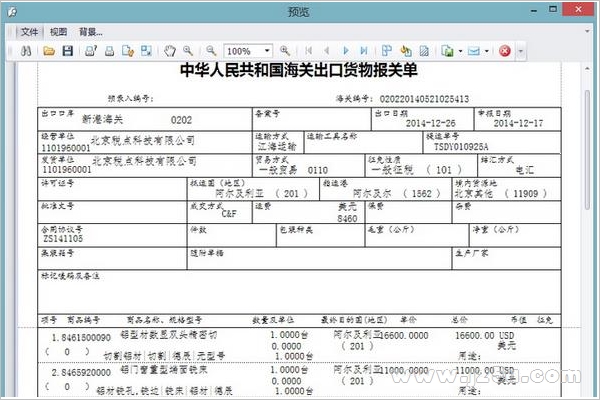Click the send by email icon

(474, 51)
